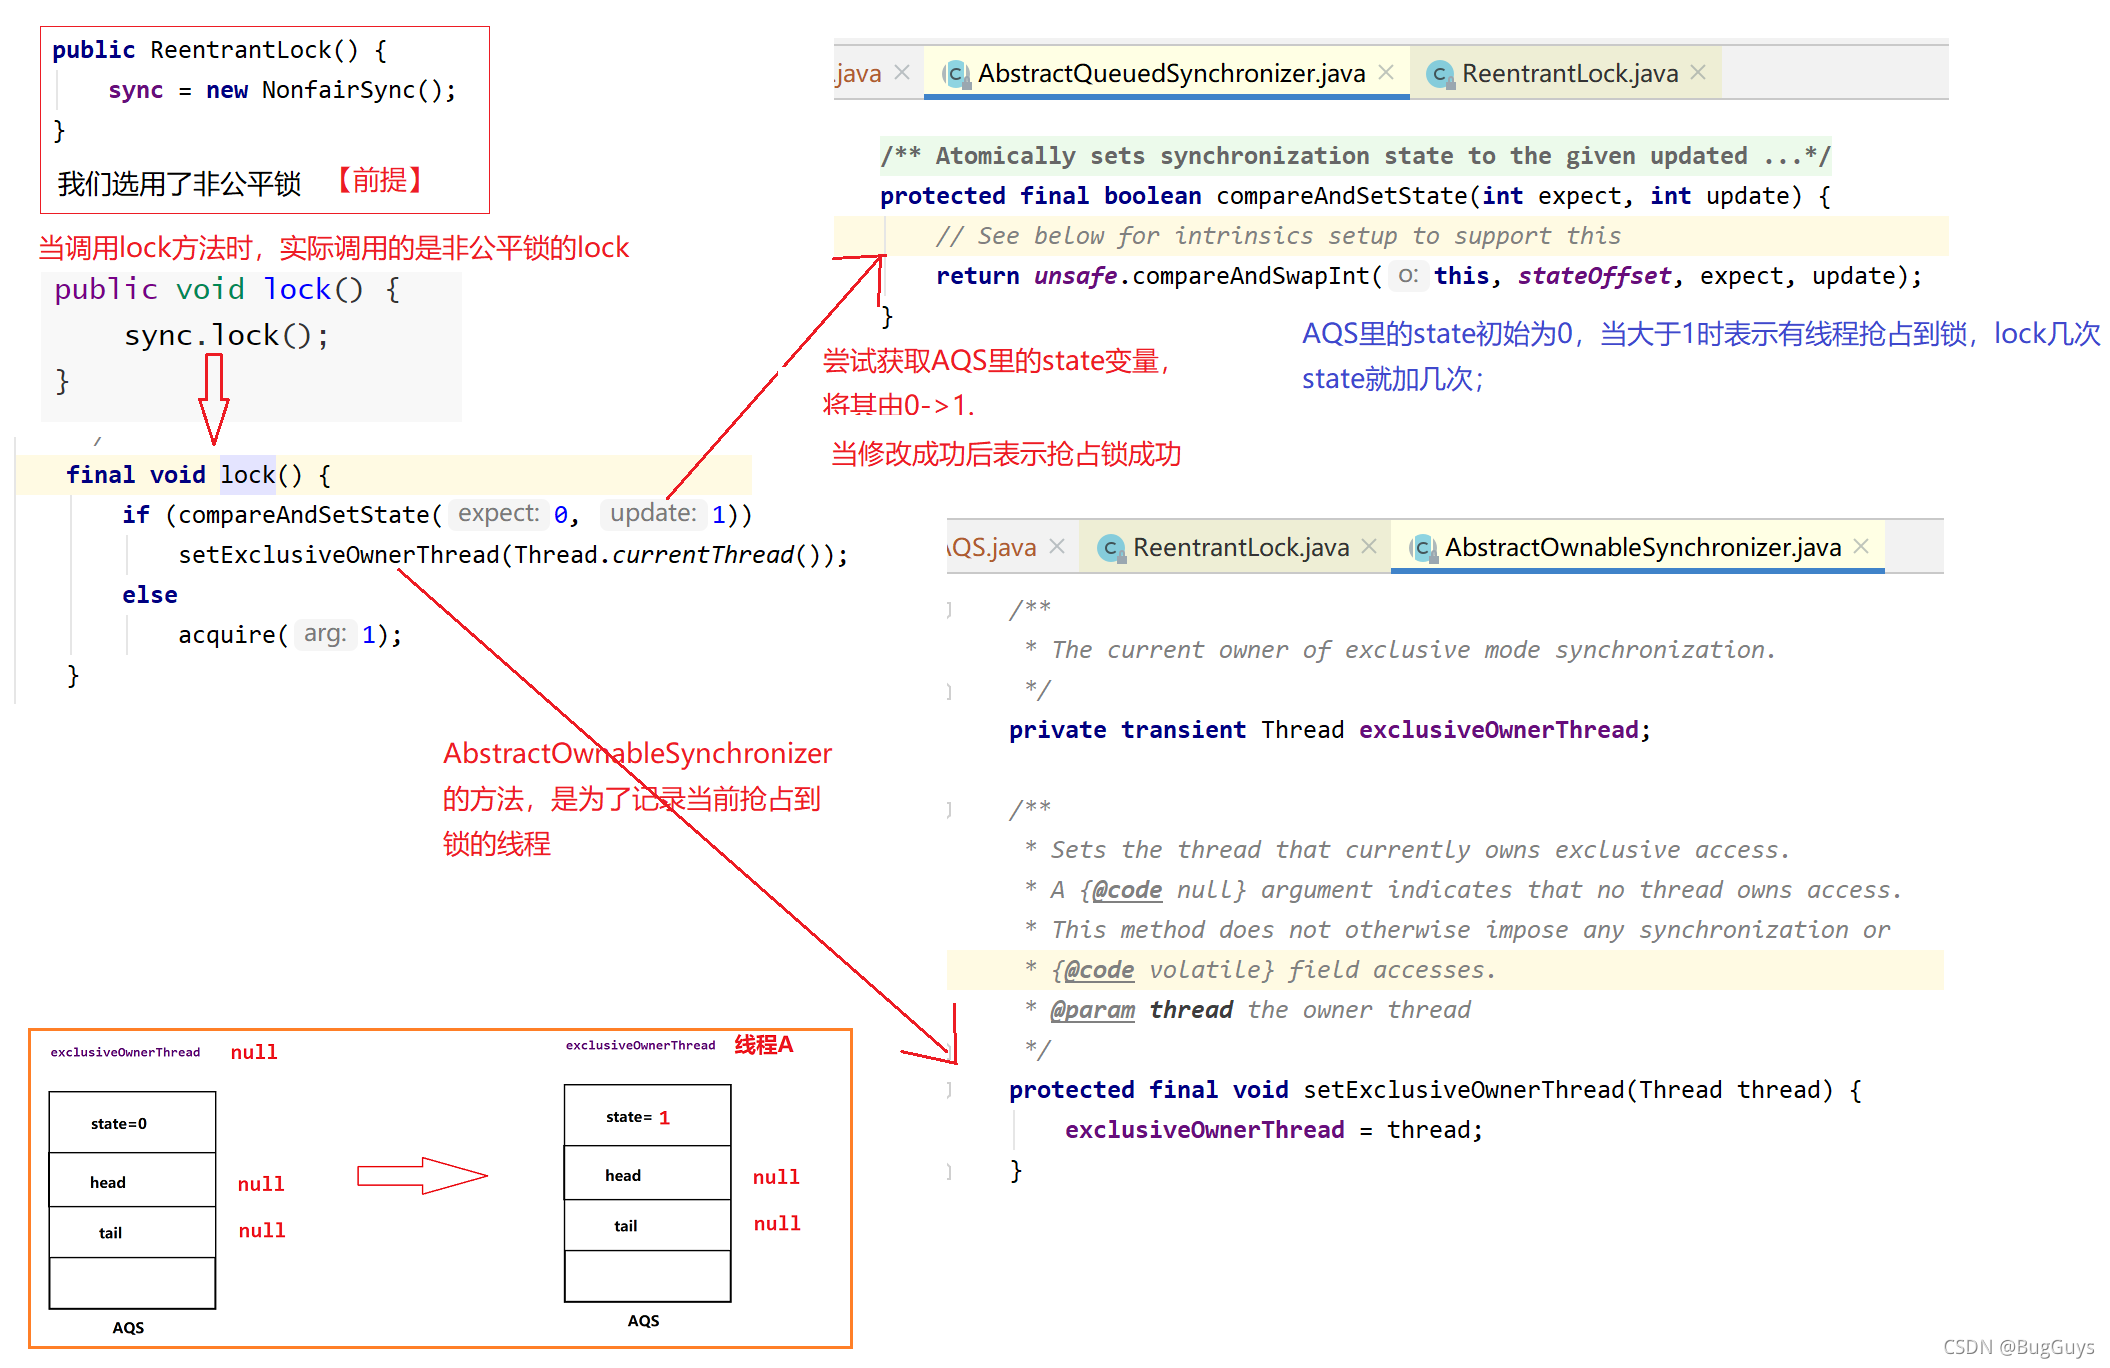This screenshot has height=1368, width=2110.
Task: Click the acquire call after else
Action: [x=226, y=635]
